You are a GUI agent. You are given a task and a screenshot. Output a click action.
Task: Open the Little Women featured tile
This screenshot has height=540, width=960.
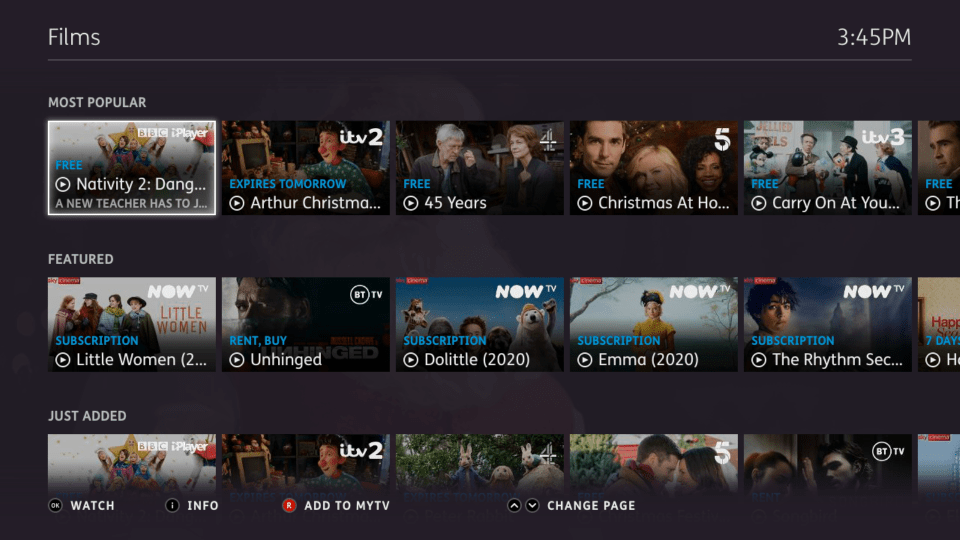132,324
